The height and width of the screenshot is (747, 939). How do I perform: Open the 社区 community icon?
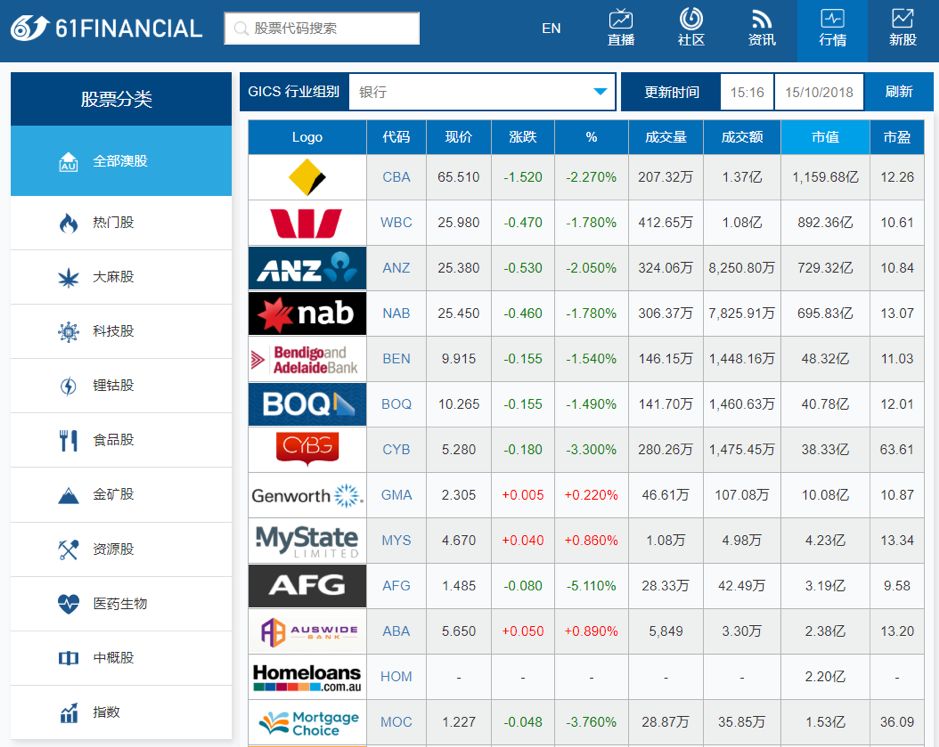pos(691,28)
